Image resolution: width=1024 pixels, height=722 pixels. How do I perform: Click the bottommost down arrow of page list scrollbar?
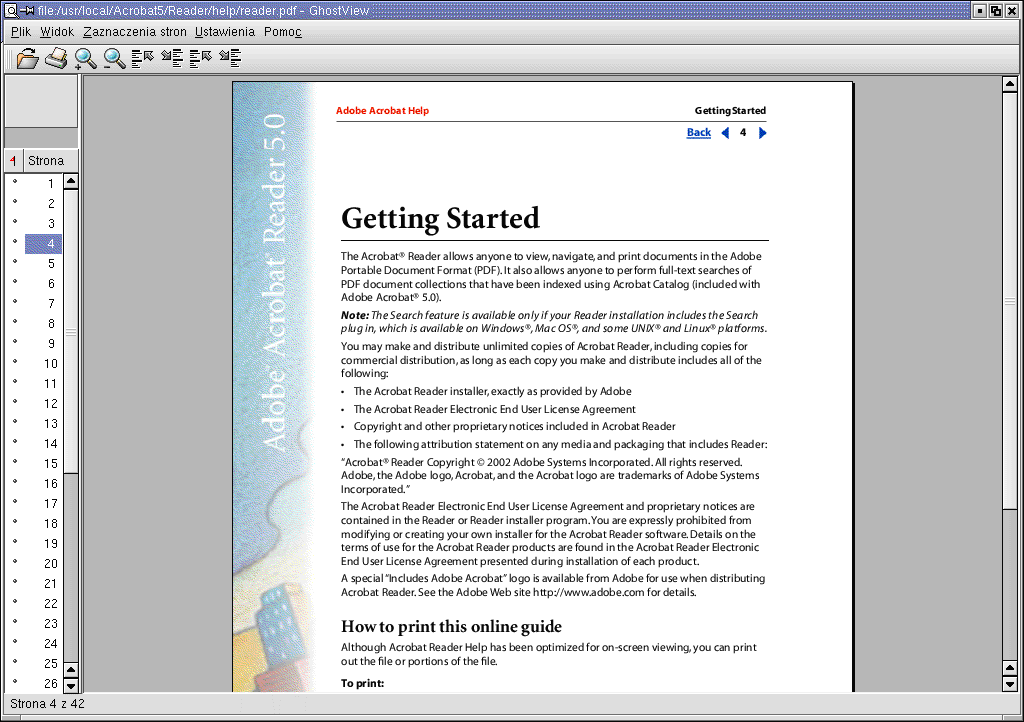[x=71, y=685]
